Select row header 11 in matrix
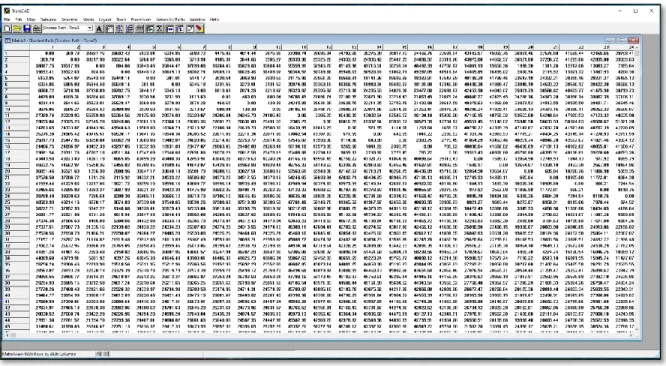The image size is (666, 366). pos(16,115)
